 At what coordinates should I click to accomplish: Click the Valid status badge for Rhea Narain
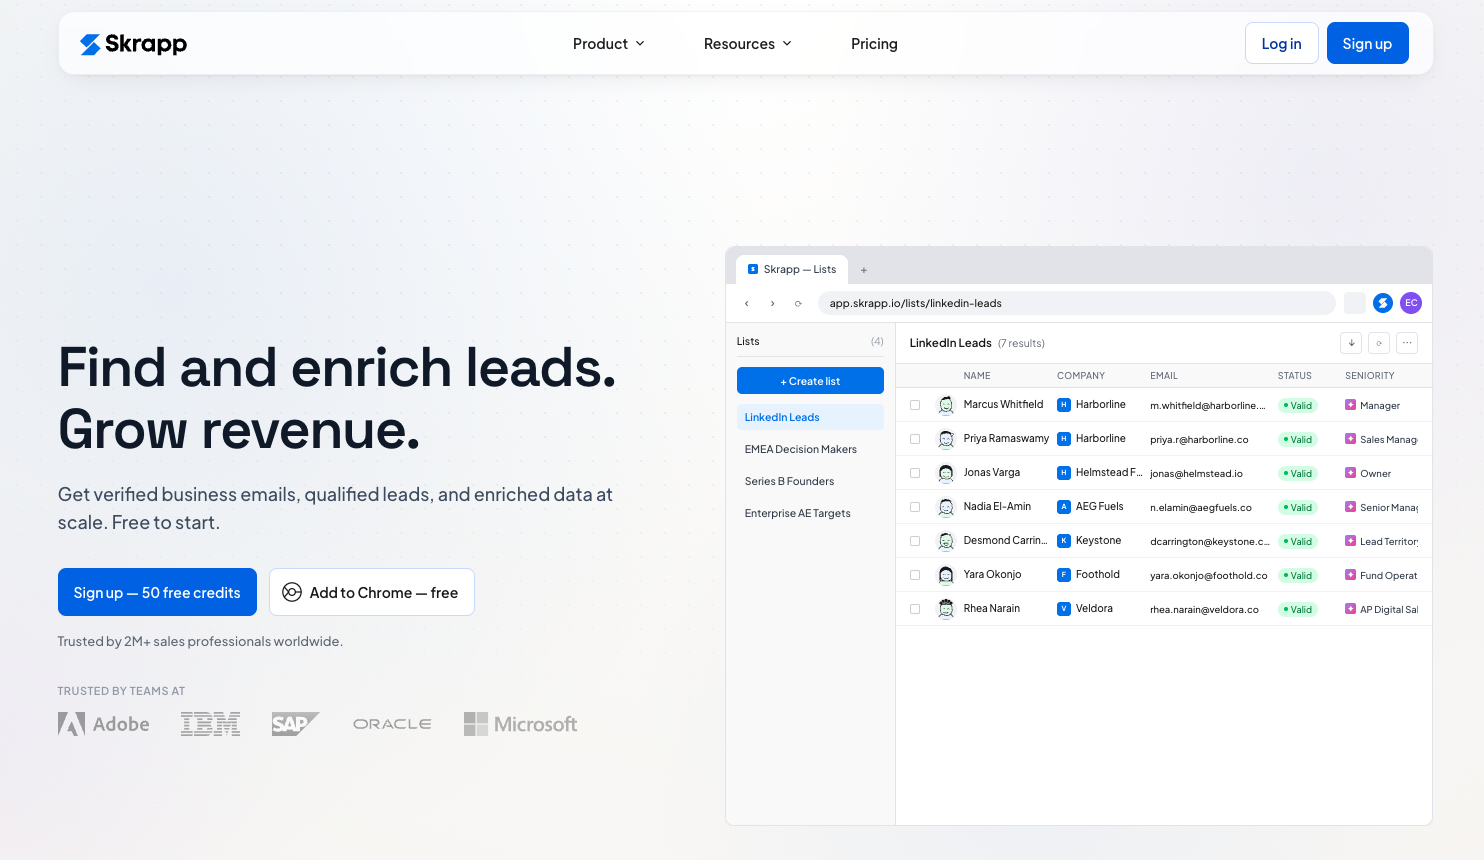click(x=1298, y=609)
